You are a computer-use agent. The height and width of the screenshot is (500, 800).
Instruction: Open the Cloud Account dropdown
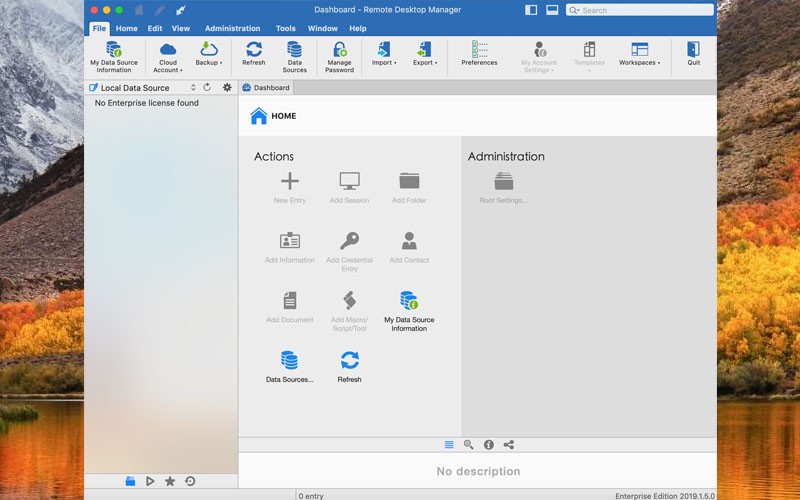168,57
